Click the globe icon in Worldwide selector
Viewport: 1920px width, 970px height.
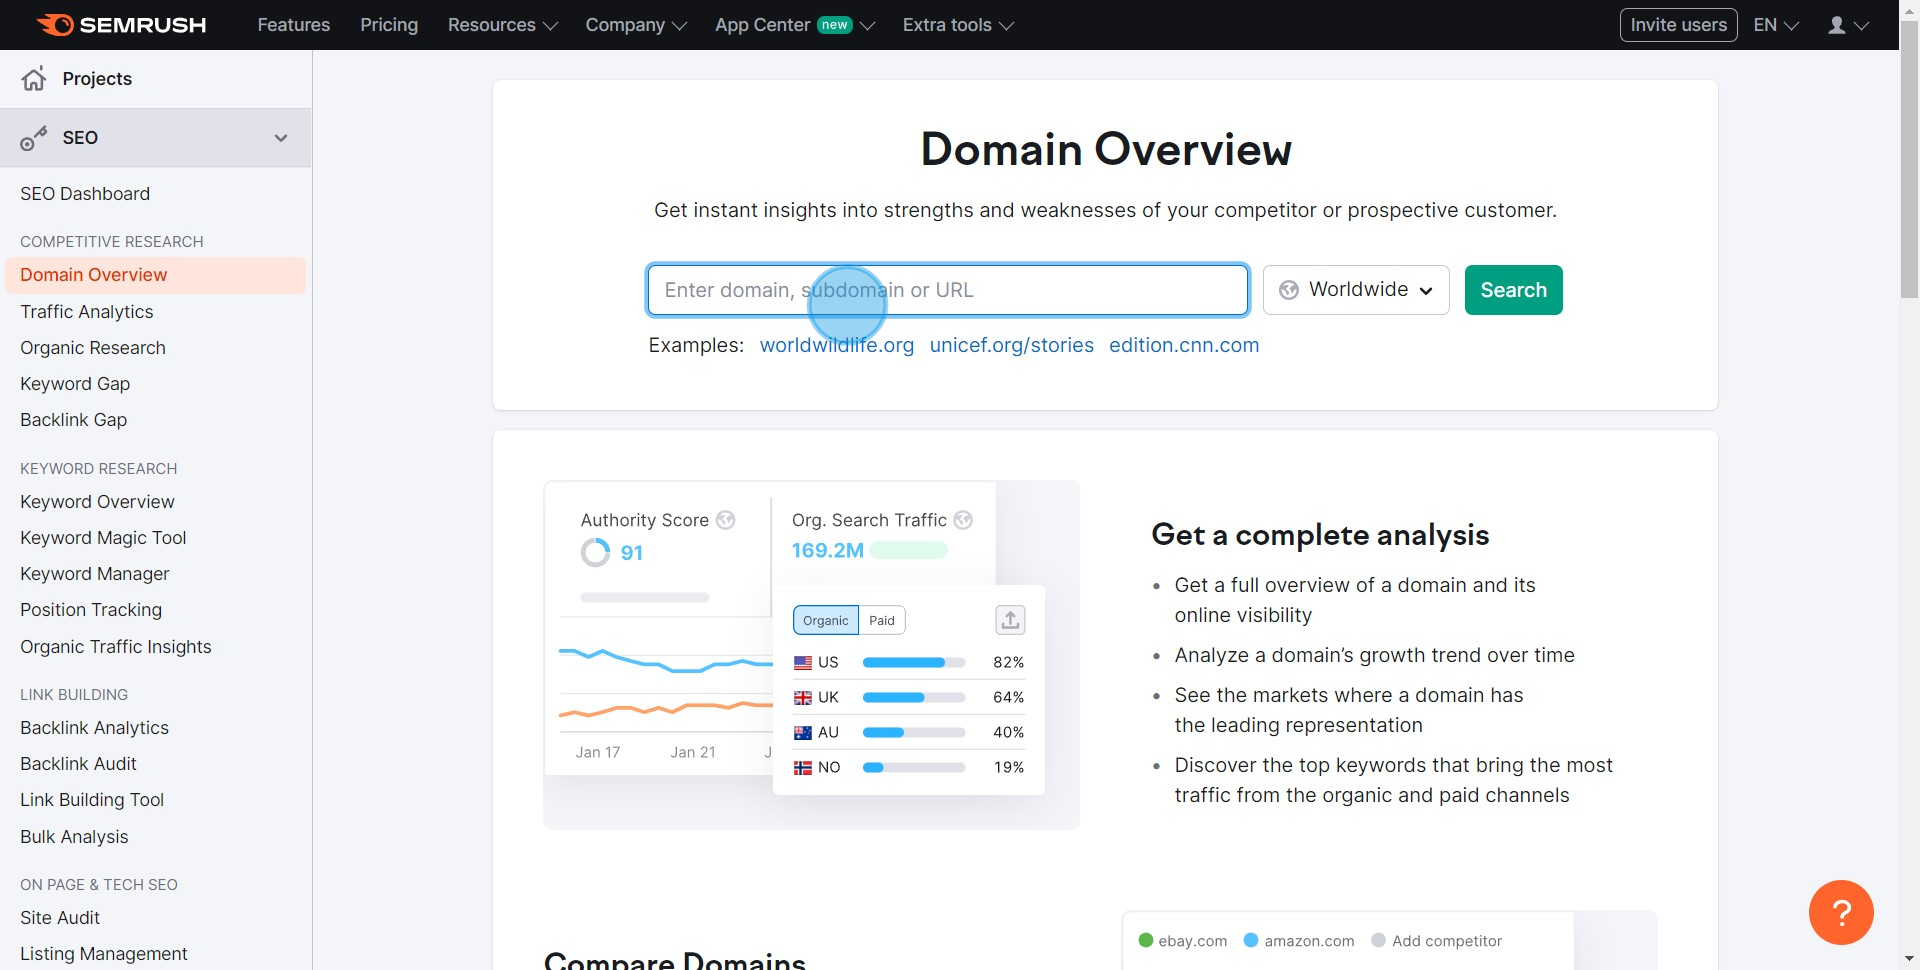coord(1289,290)
